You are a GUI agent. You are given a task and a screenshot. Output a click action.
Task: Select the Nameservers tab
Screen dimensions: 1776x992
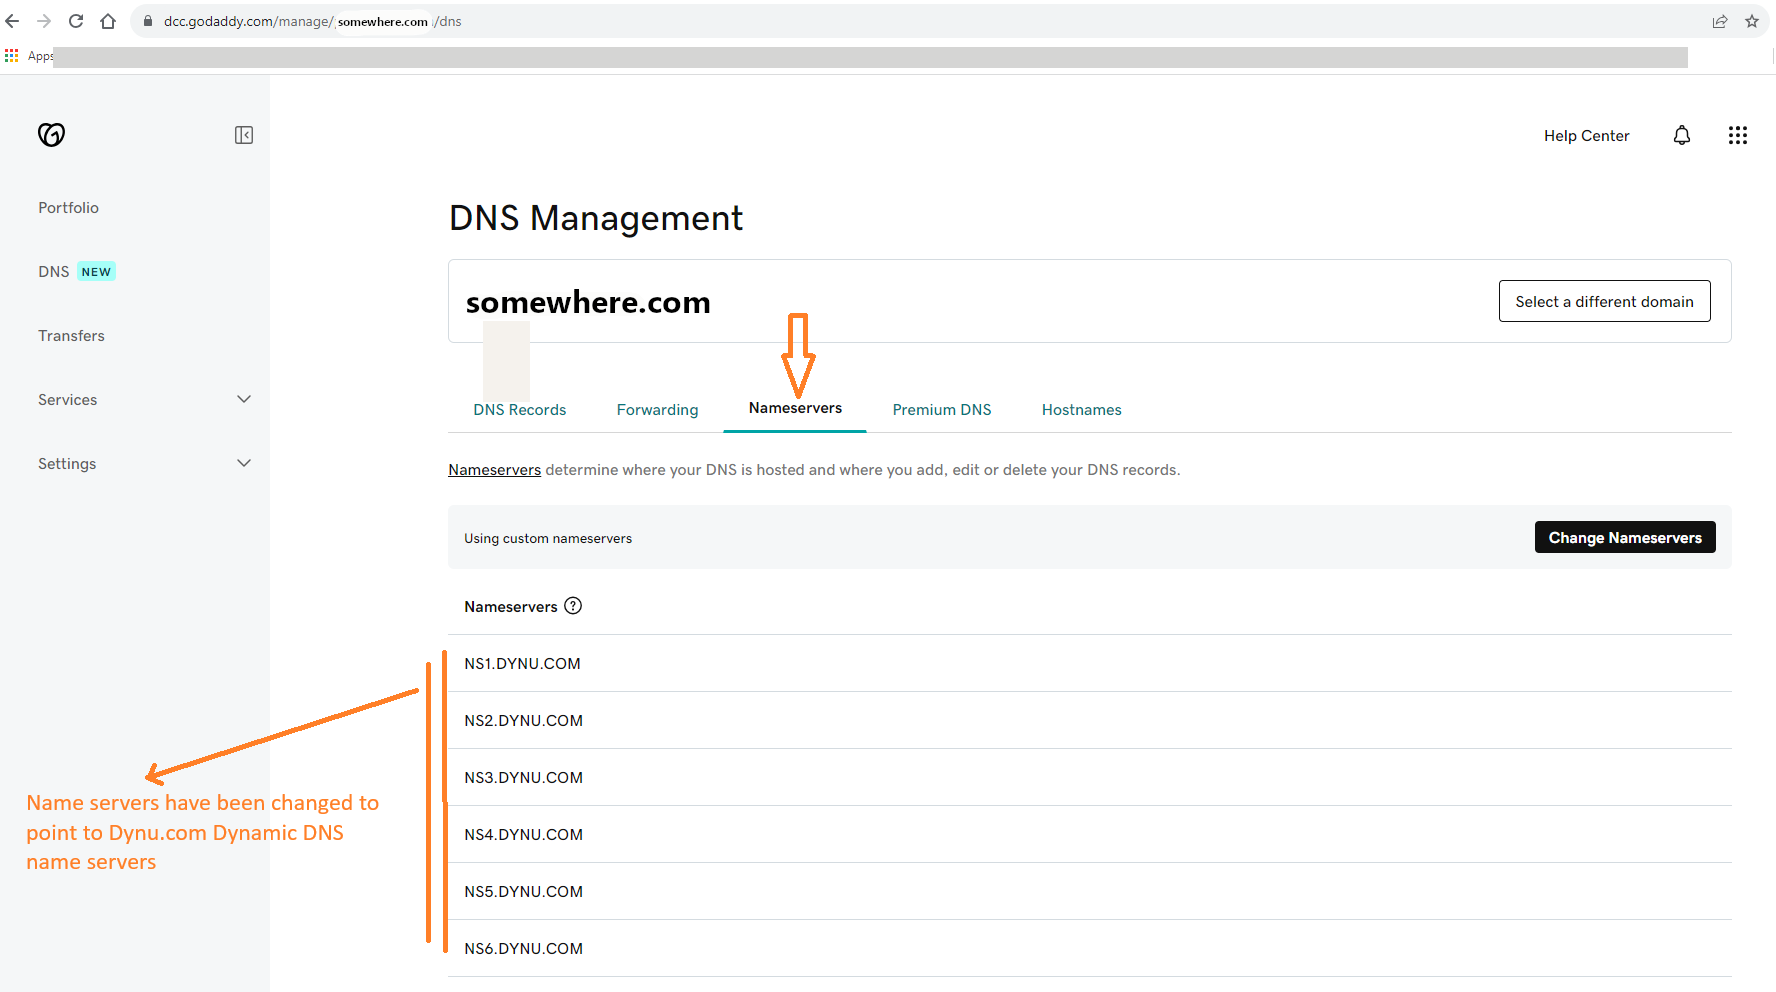[x=795, y=408]
